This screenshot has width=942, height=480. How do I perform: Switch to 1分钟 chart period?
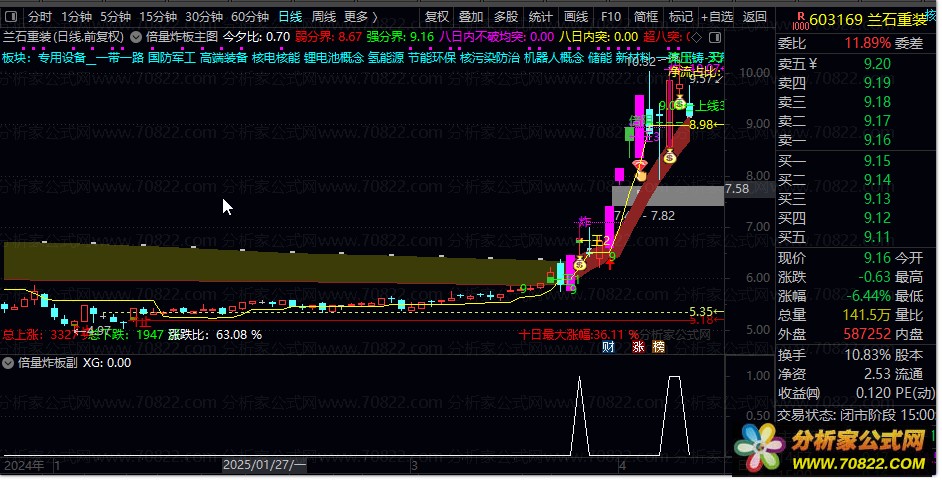click(x=76, y=17)
